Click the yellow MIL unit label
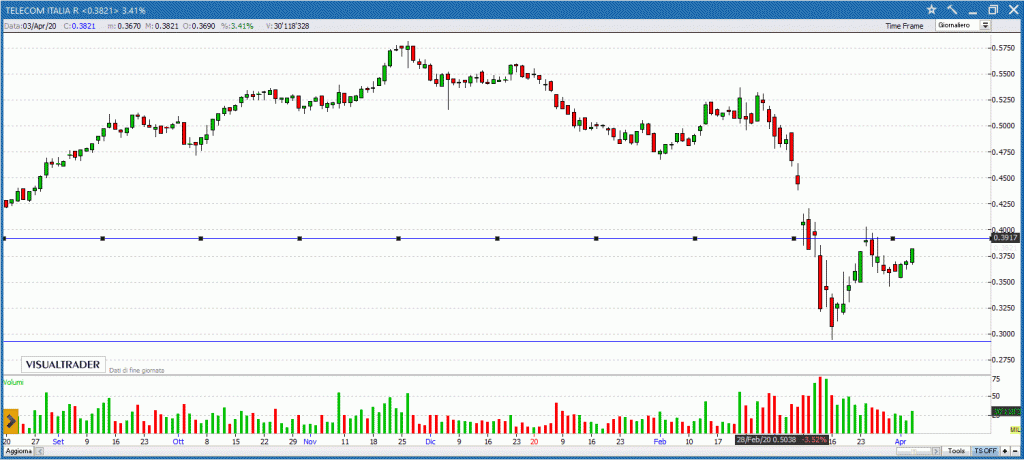 coord(1015,429)
